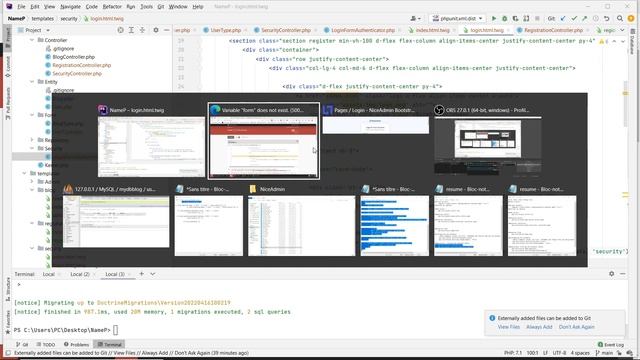Hide the Project panel with minus icon
Image resolution: width=640 pixels, height=360 pixels.
(167, 30)
